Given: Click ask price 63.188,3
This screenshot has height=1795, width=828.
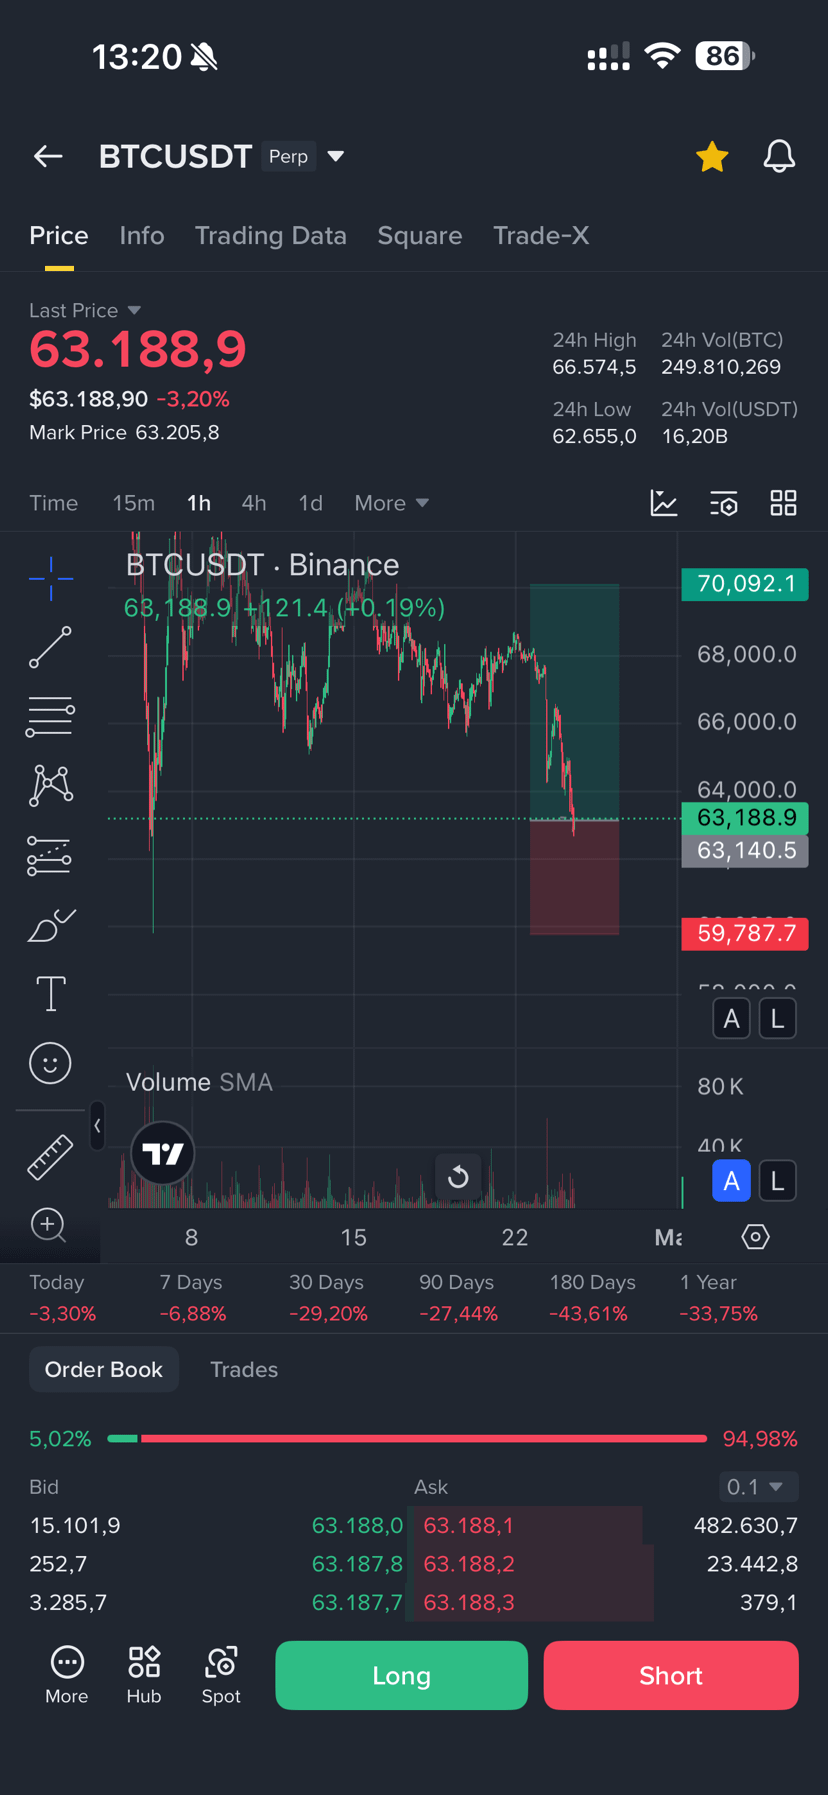Looking at the screenshot, I should coord(468,1602).
